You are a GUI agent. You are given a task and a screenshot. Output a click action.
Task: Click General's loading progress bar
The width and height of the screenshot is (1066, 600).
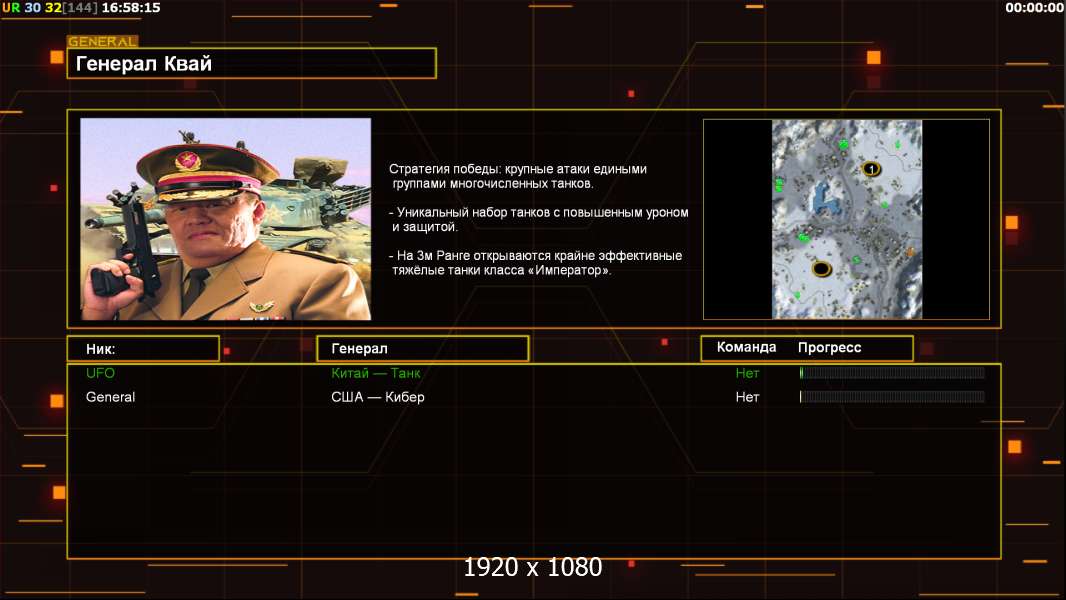click(x=892, y=396)
